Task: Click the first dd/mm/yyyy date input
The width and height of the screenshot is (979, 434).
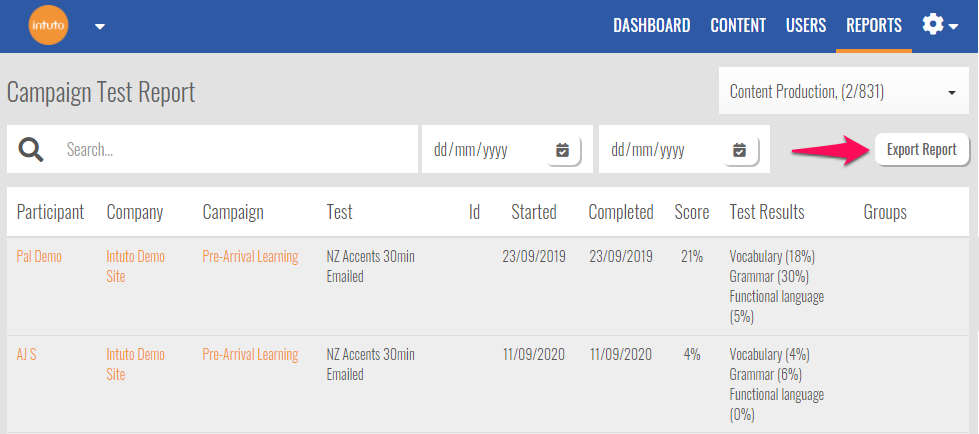Action: (485, 150)
